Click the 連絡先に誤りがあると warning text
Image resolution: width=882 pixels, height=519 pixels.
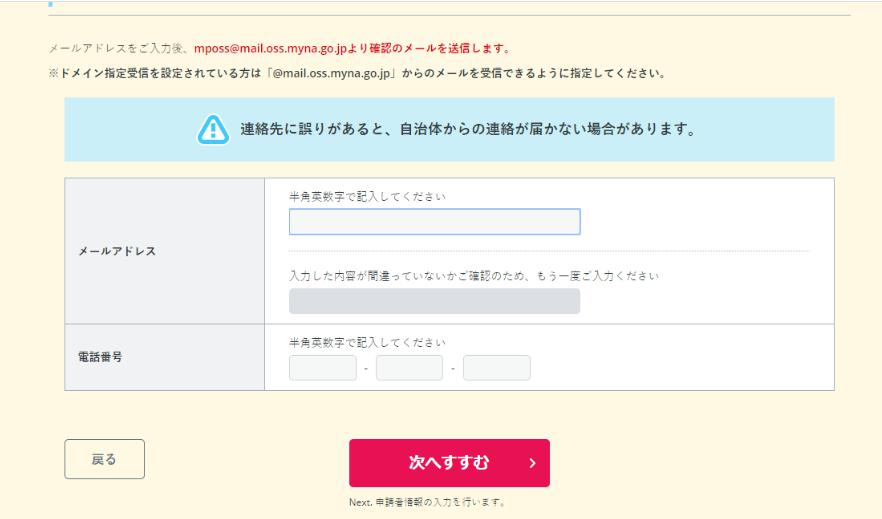coord(468,130)
